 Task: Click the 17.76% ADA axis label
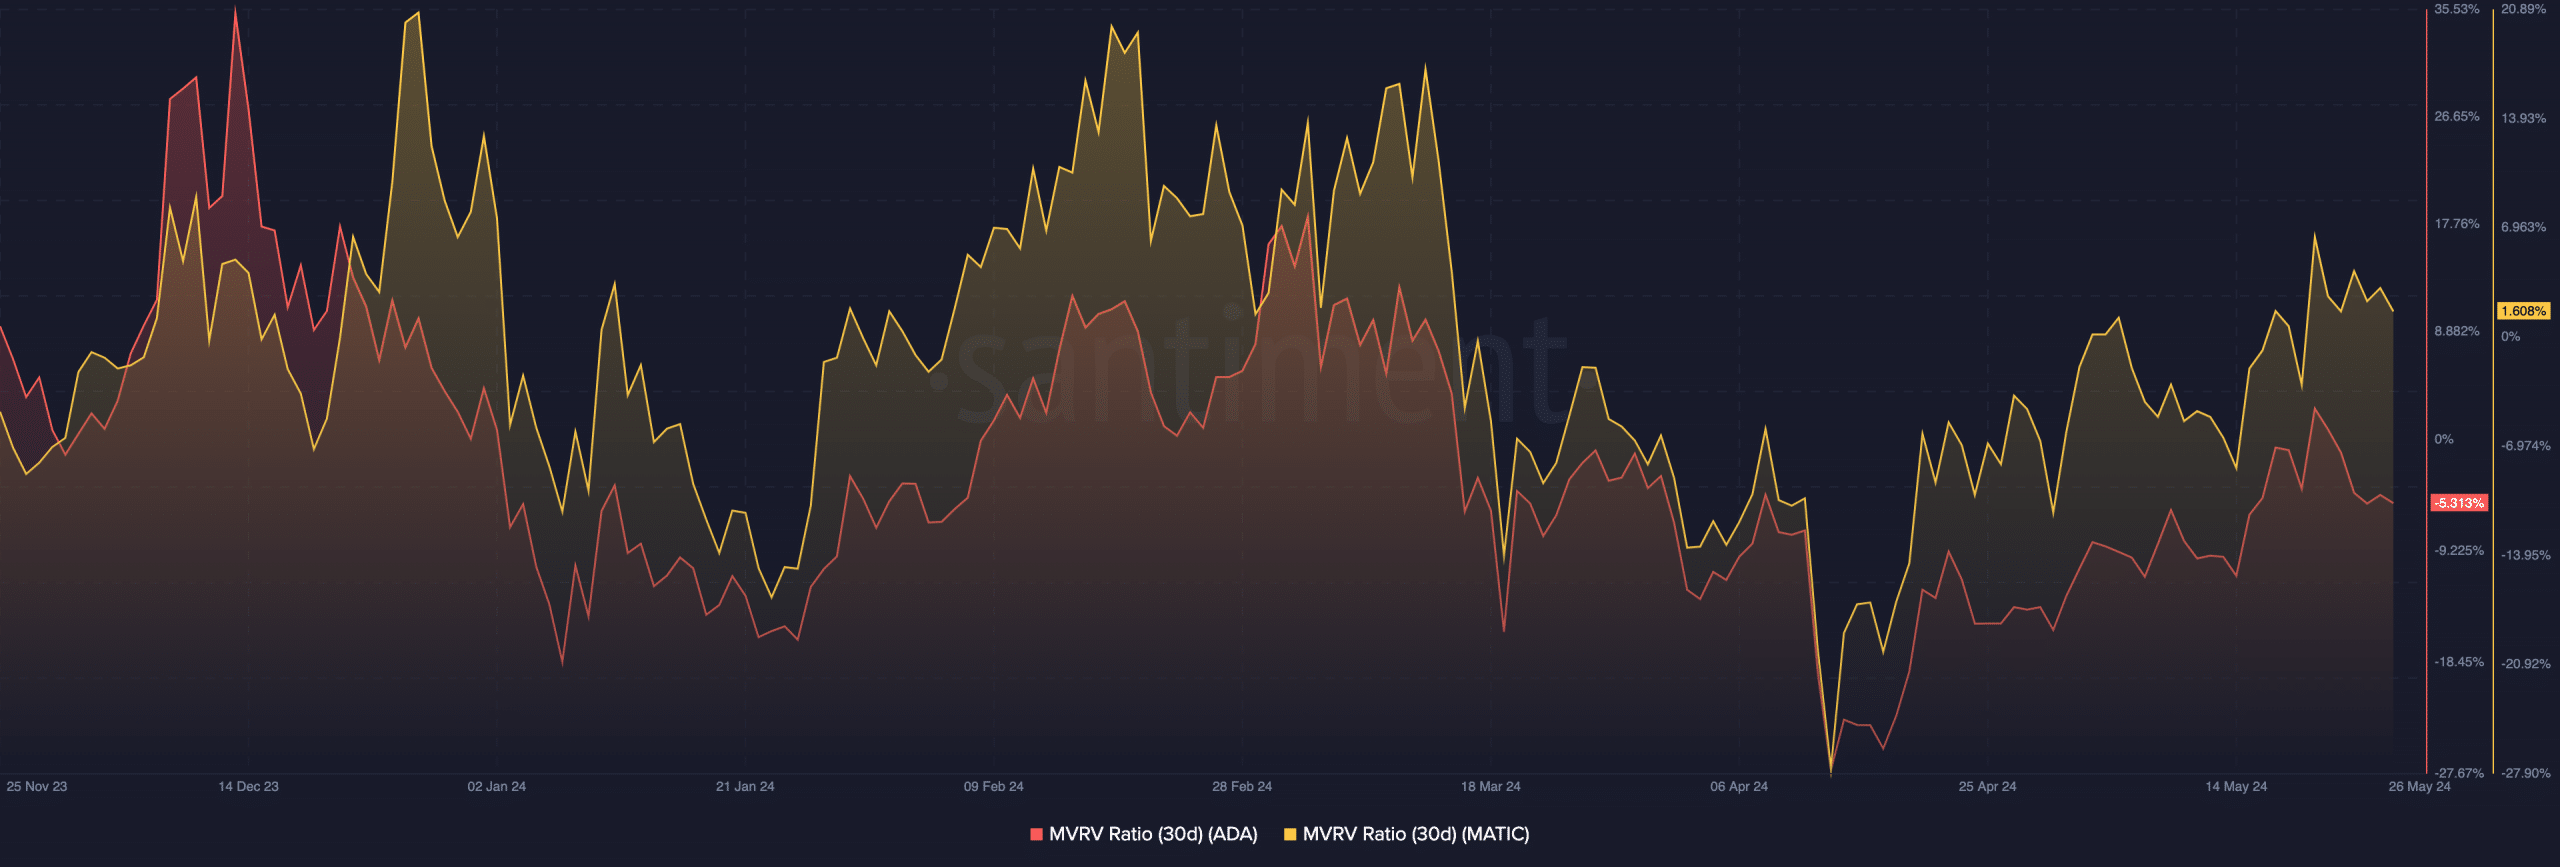[2457, 224]
